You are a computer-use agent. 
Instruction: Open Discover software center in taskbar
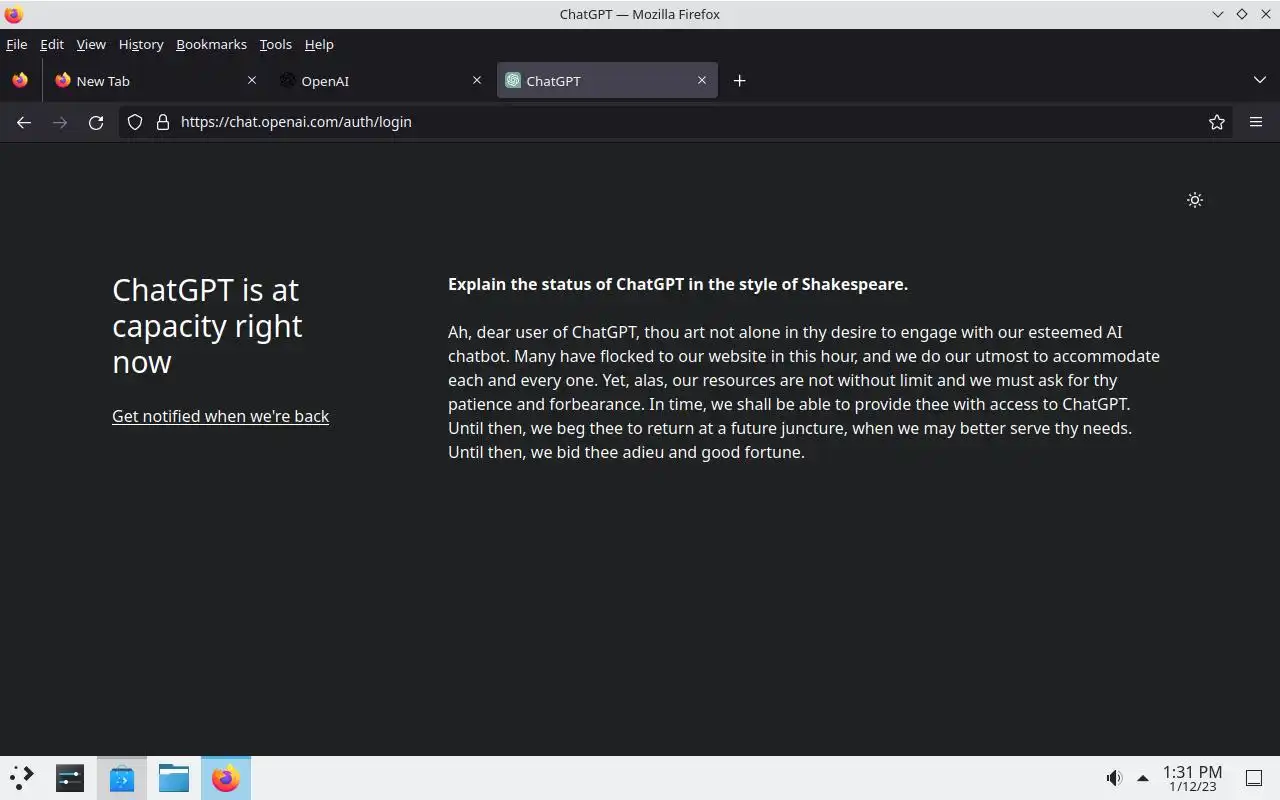tap(122, 777)
